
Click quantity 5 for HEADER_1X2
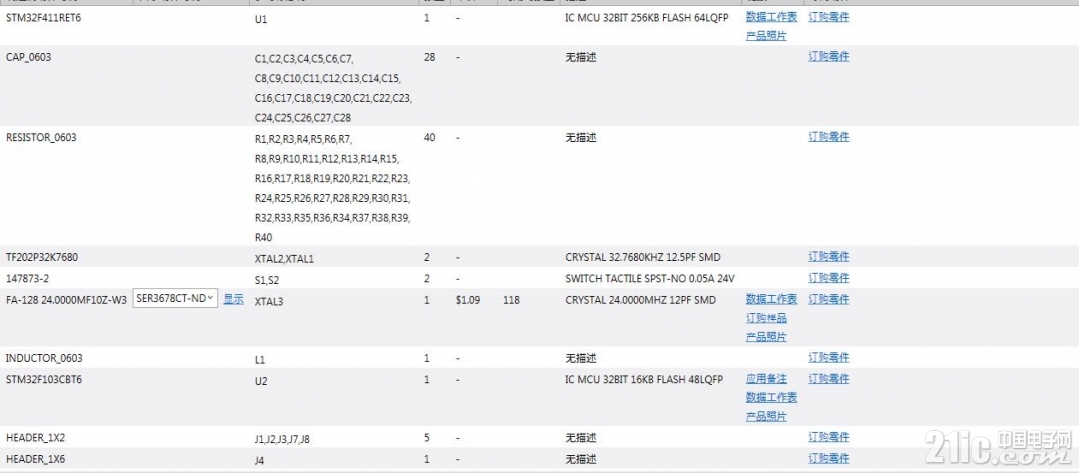[x=427, y=438]
